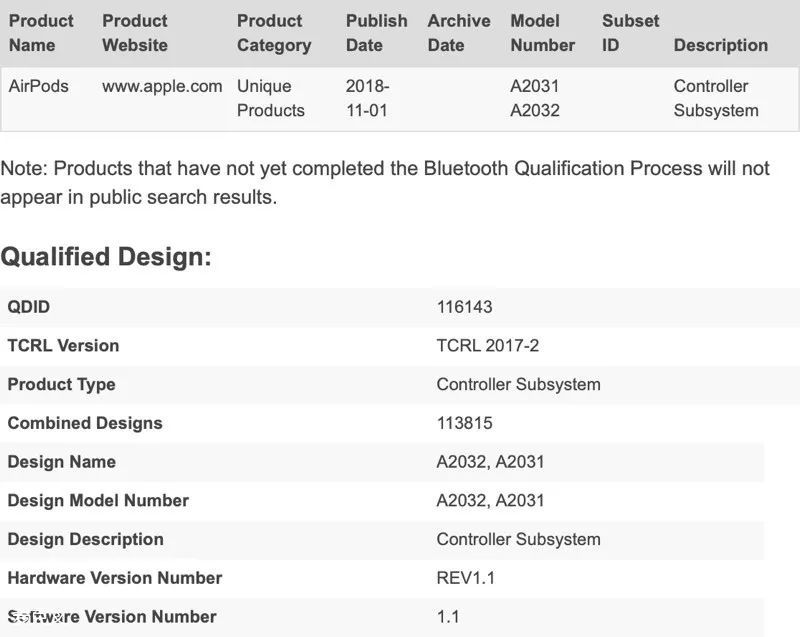Click the Unique Products category cell
The height and width of the screenshot is (637, 800).
[x=270, y=98]
